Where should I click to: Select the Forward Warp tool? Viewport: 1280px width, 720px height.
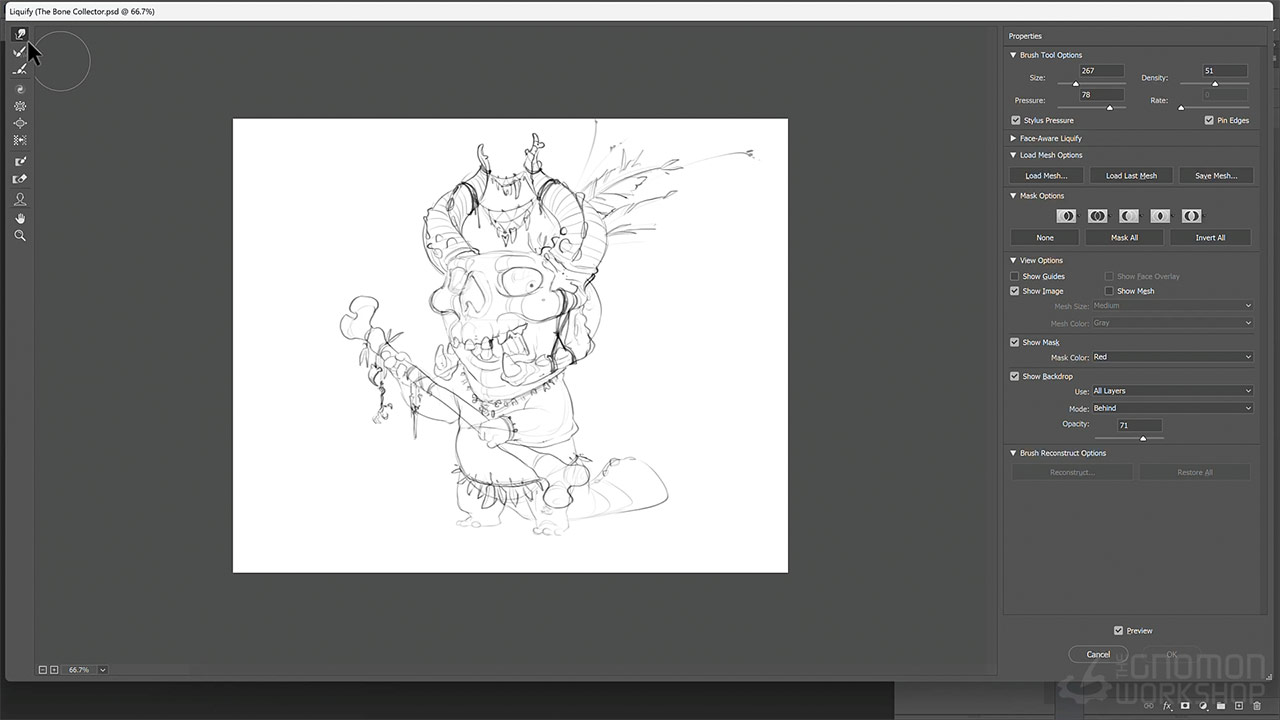point(20,34)
